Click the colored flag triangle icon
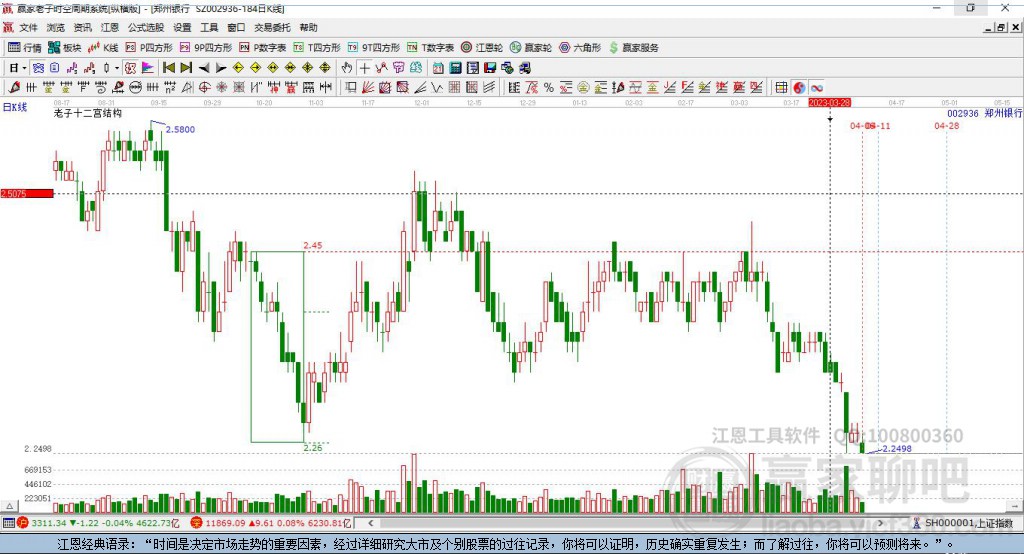 (x=148, y=68)
